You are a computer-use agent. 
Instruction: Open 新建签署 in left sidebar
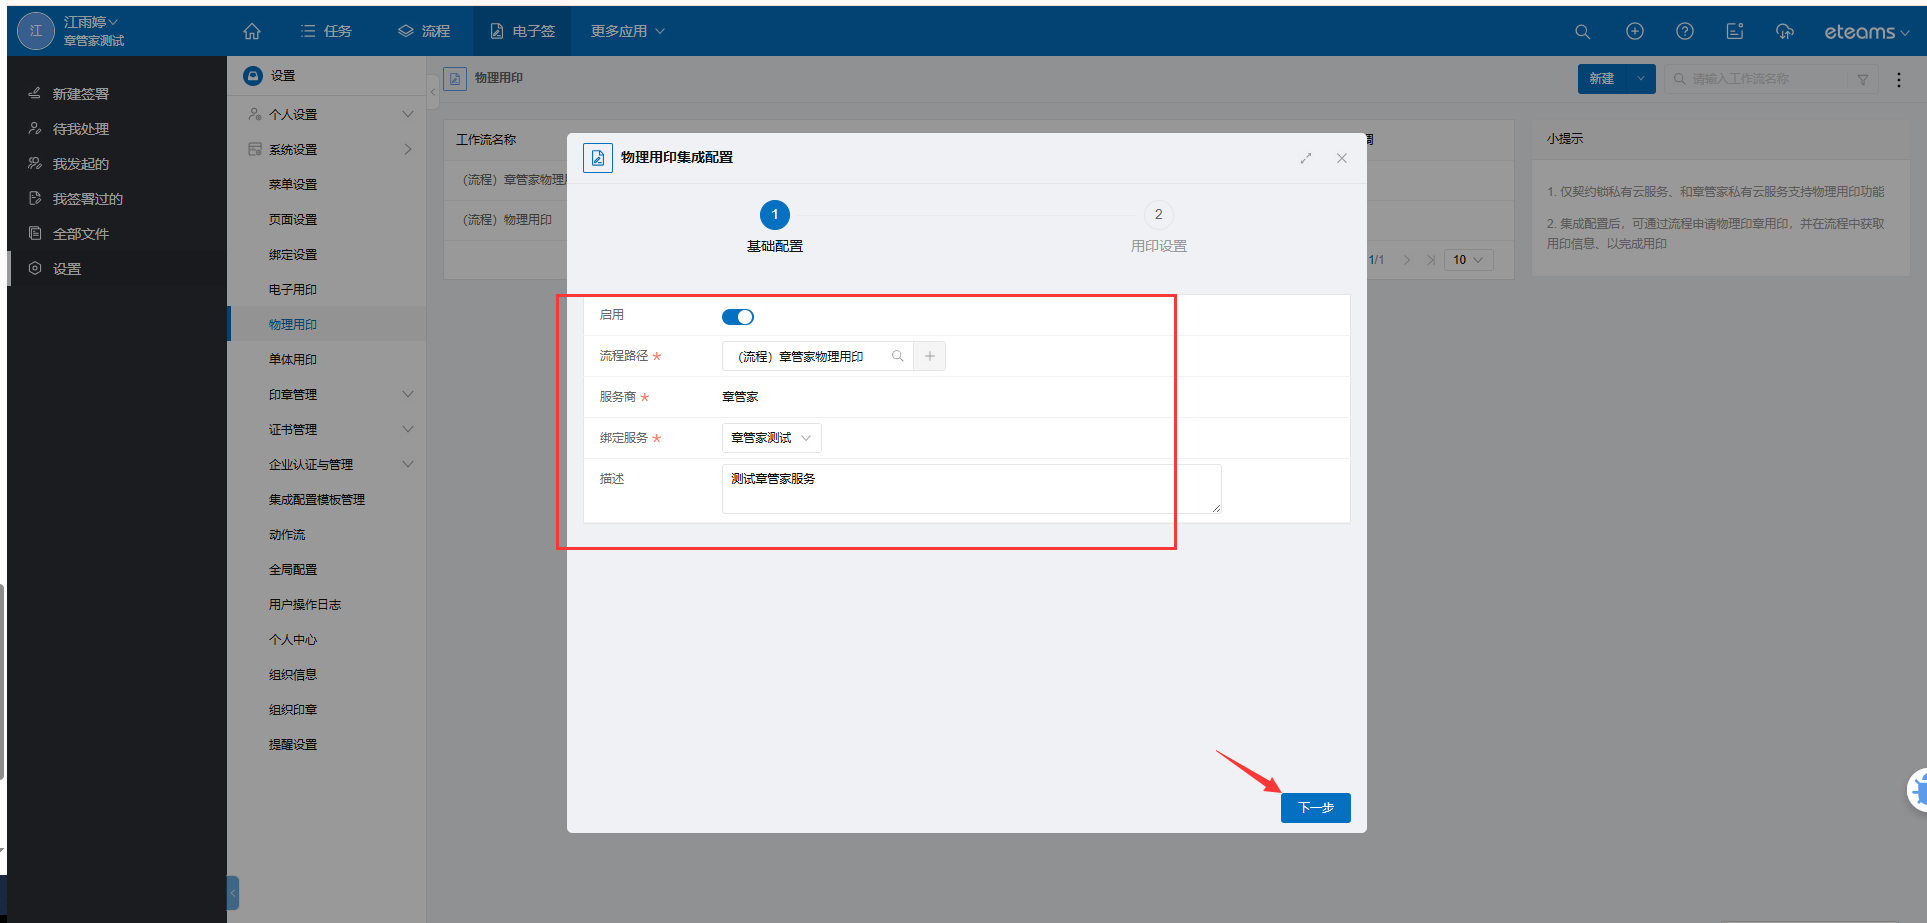[x=81, y=94]
